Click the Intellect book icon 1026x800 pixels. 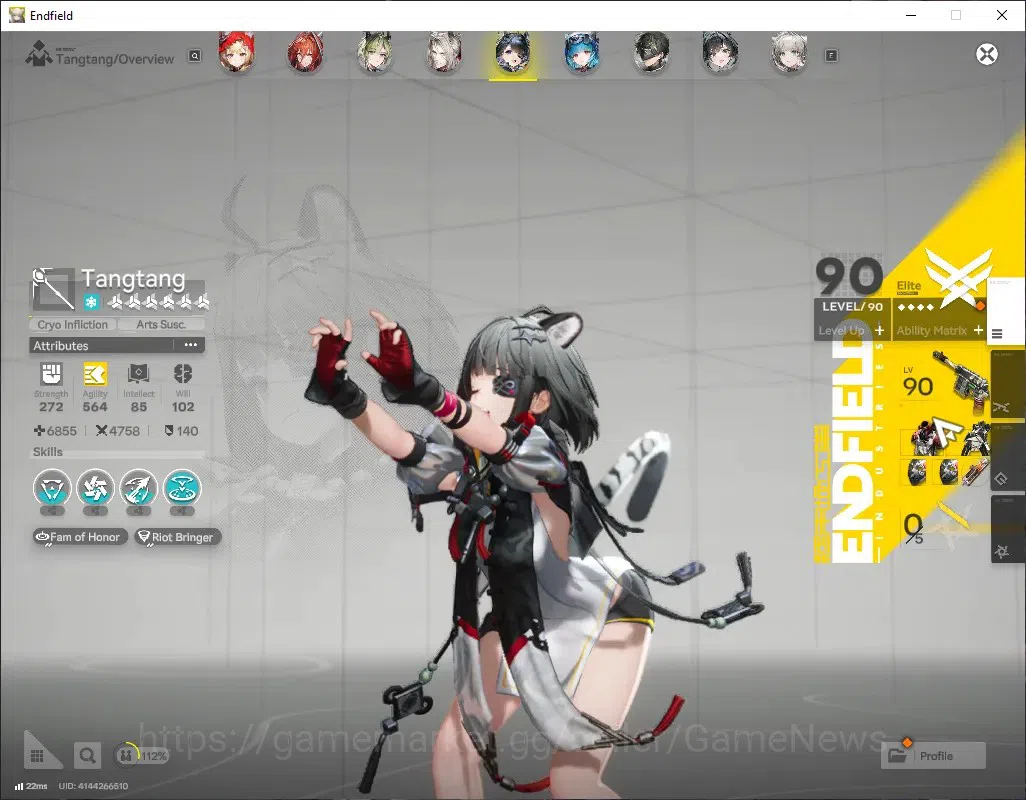point(139,374)
